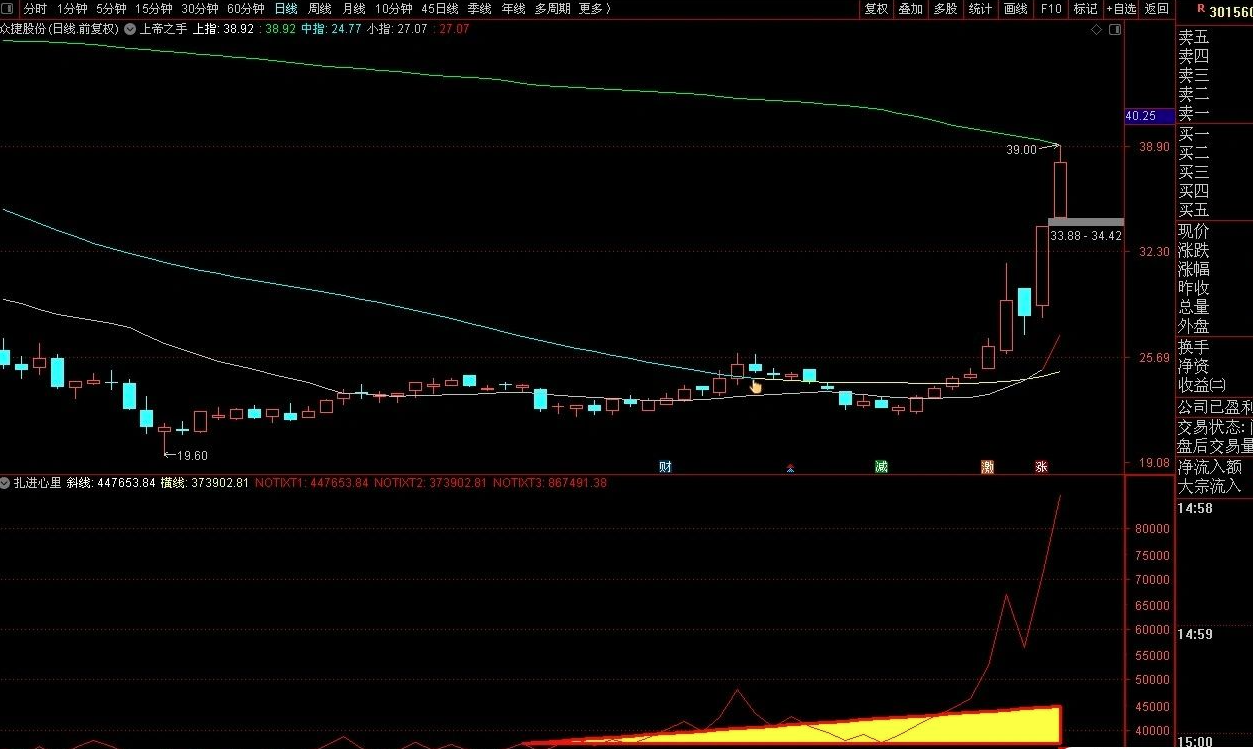Click the 画线 drawing button
Image resolution: width=1253 pixels, height=749 pixels.
coord(1016,8)
